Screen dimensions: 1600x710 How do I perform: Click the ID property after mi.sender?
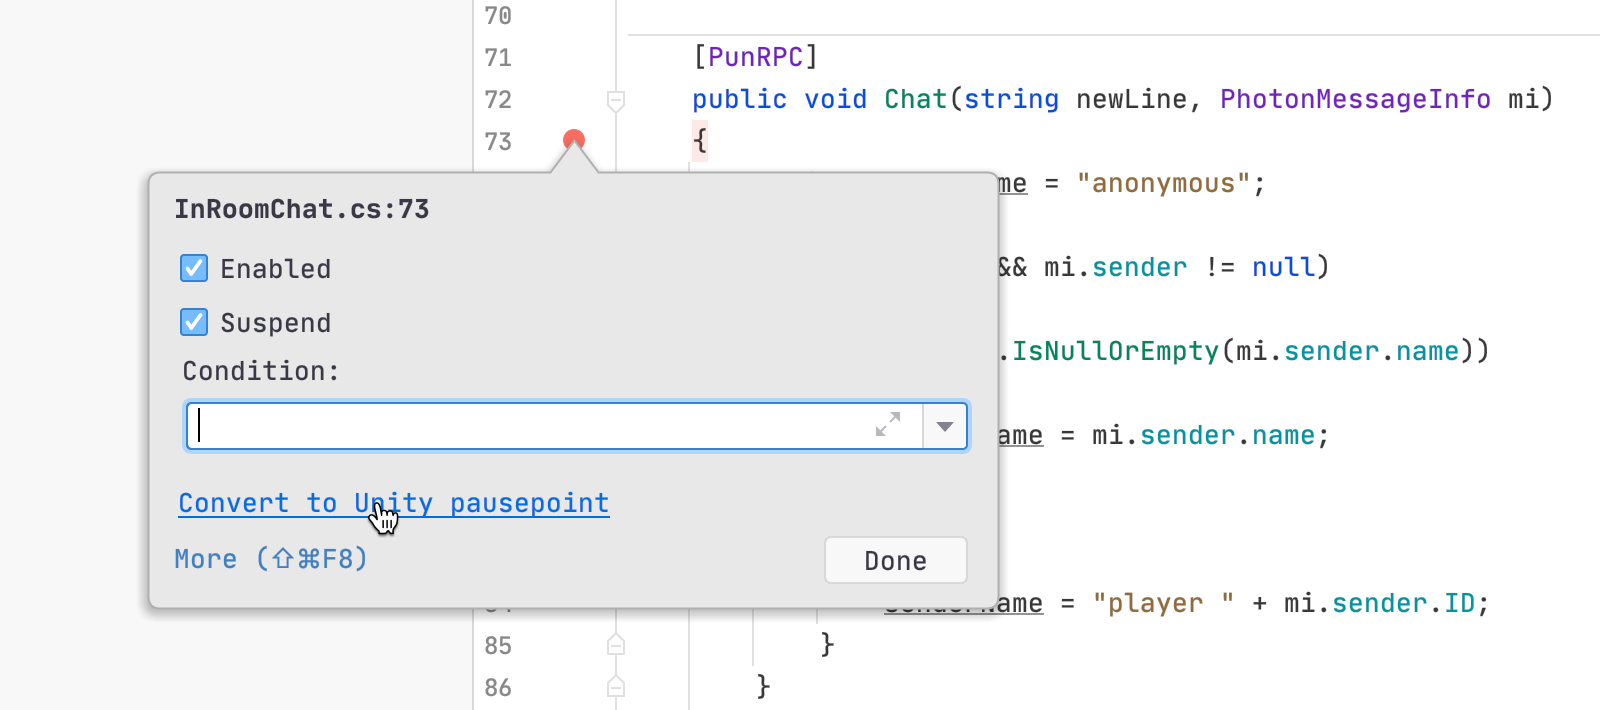[x=1459, y=603]
